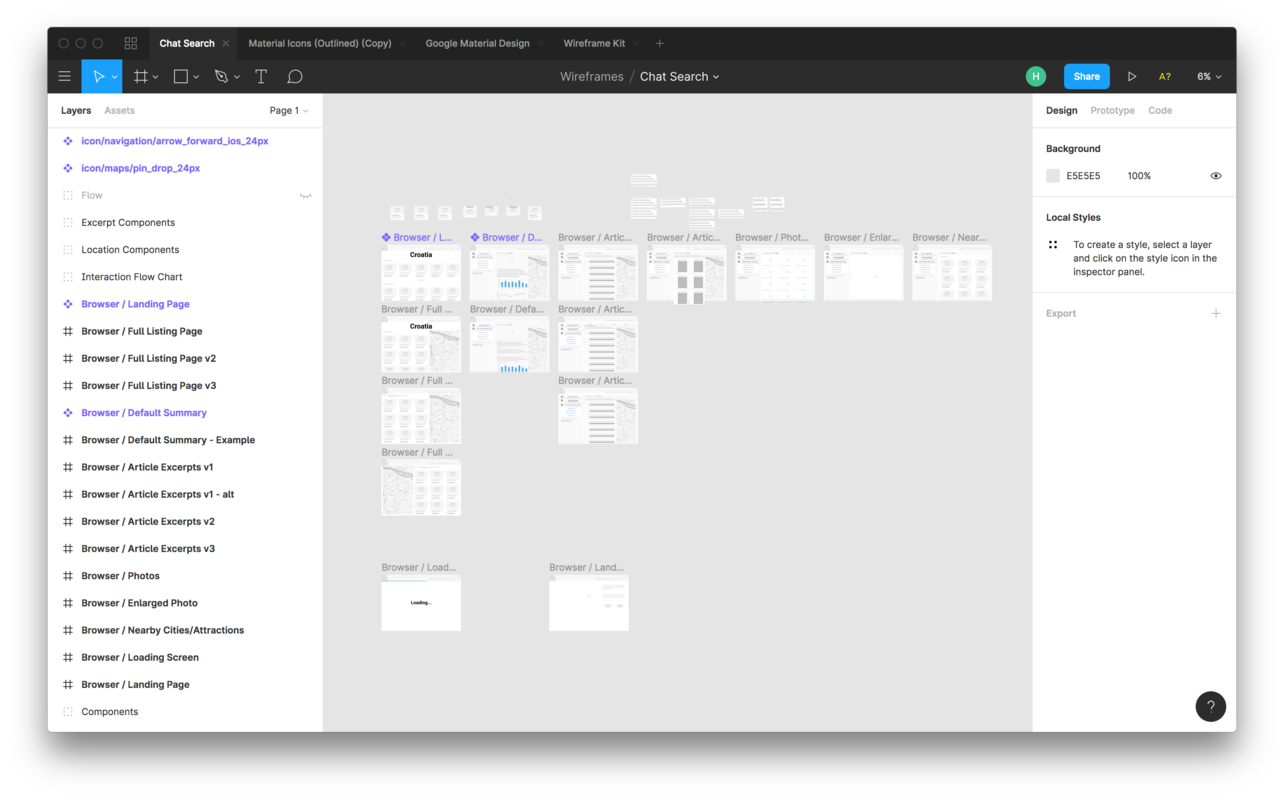This screenshot has height=800, width=1284.
Task: Select the Text tool
Action: pyautogui.click(x=261, y=76)
